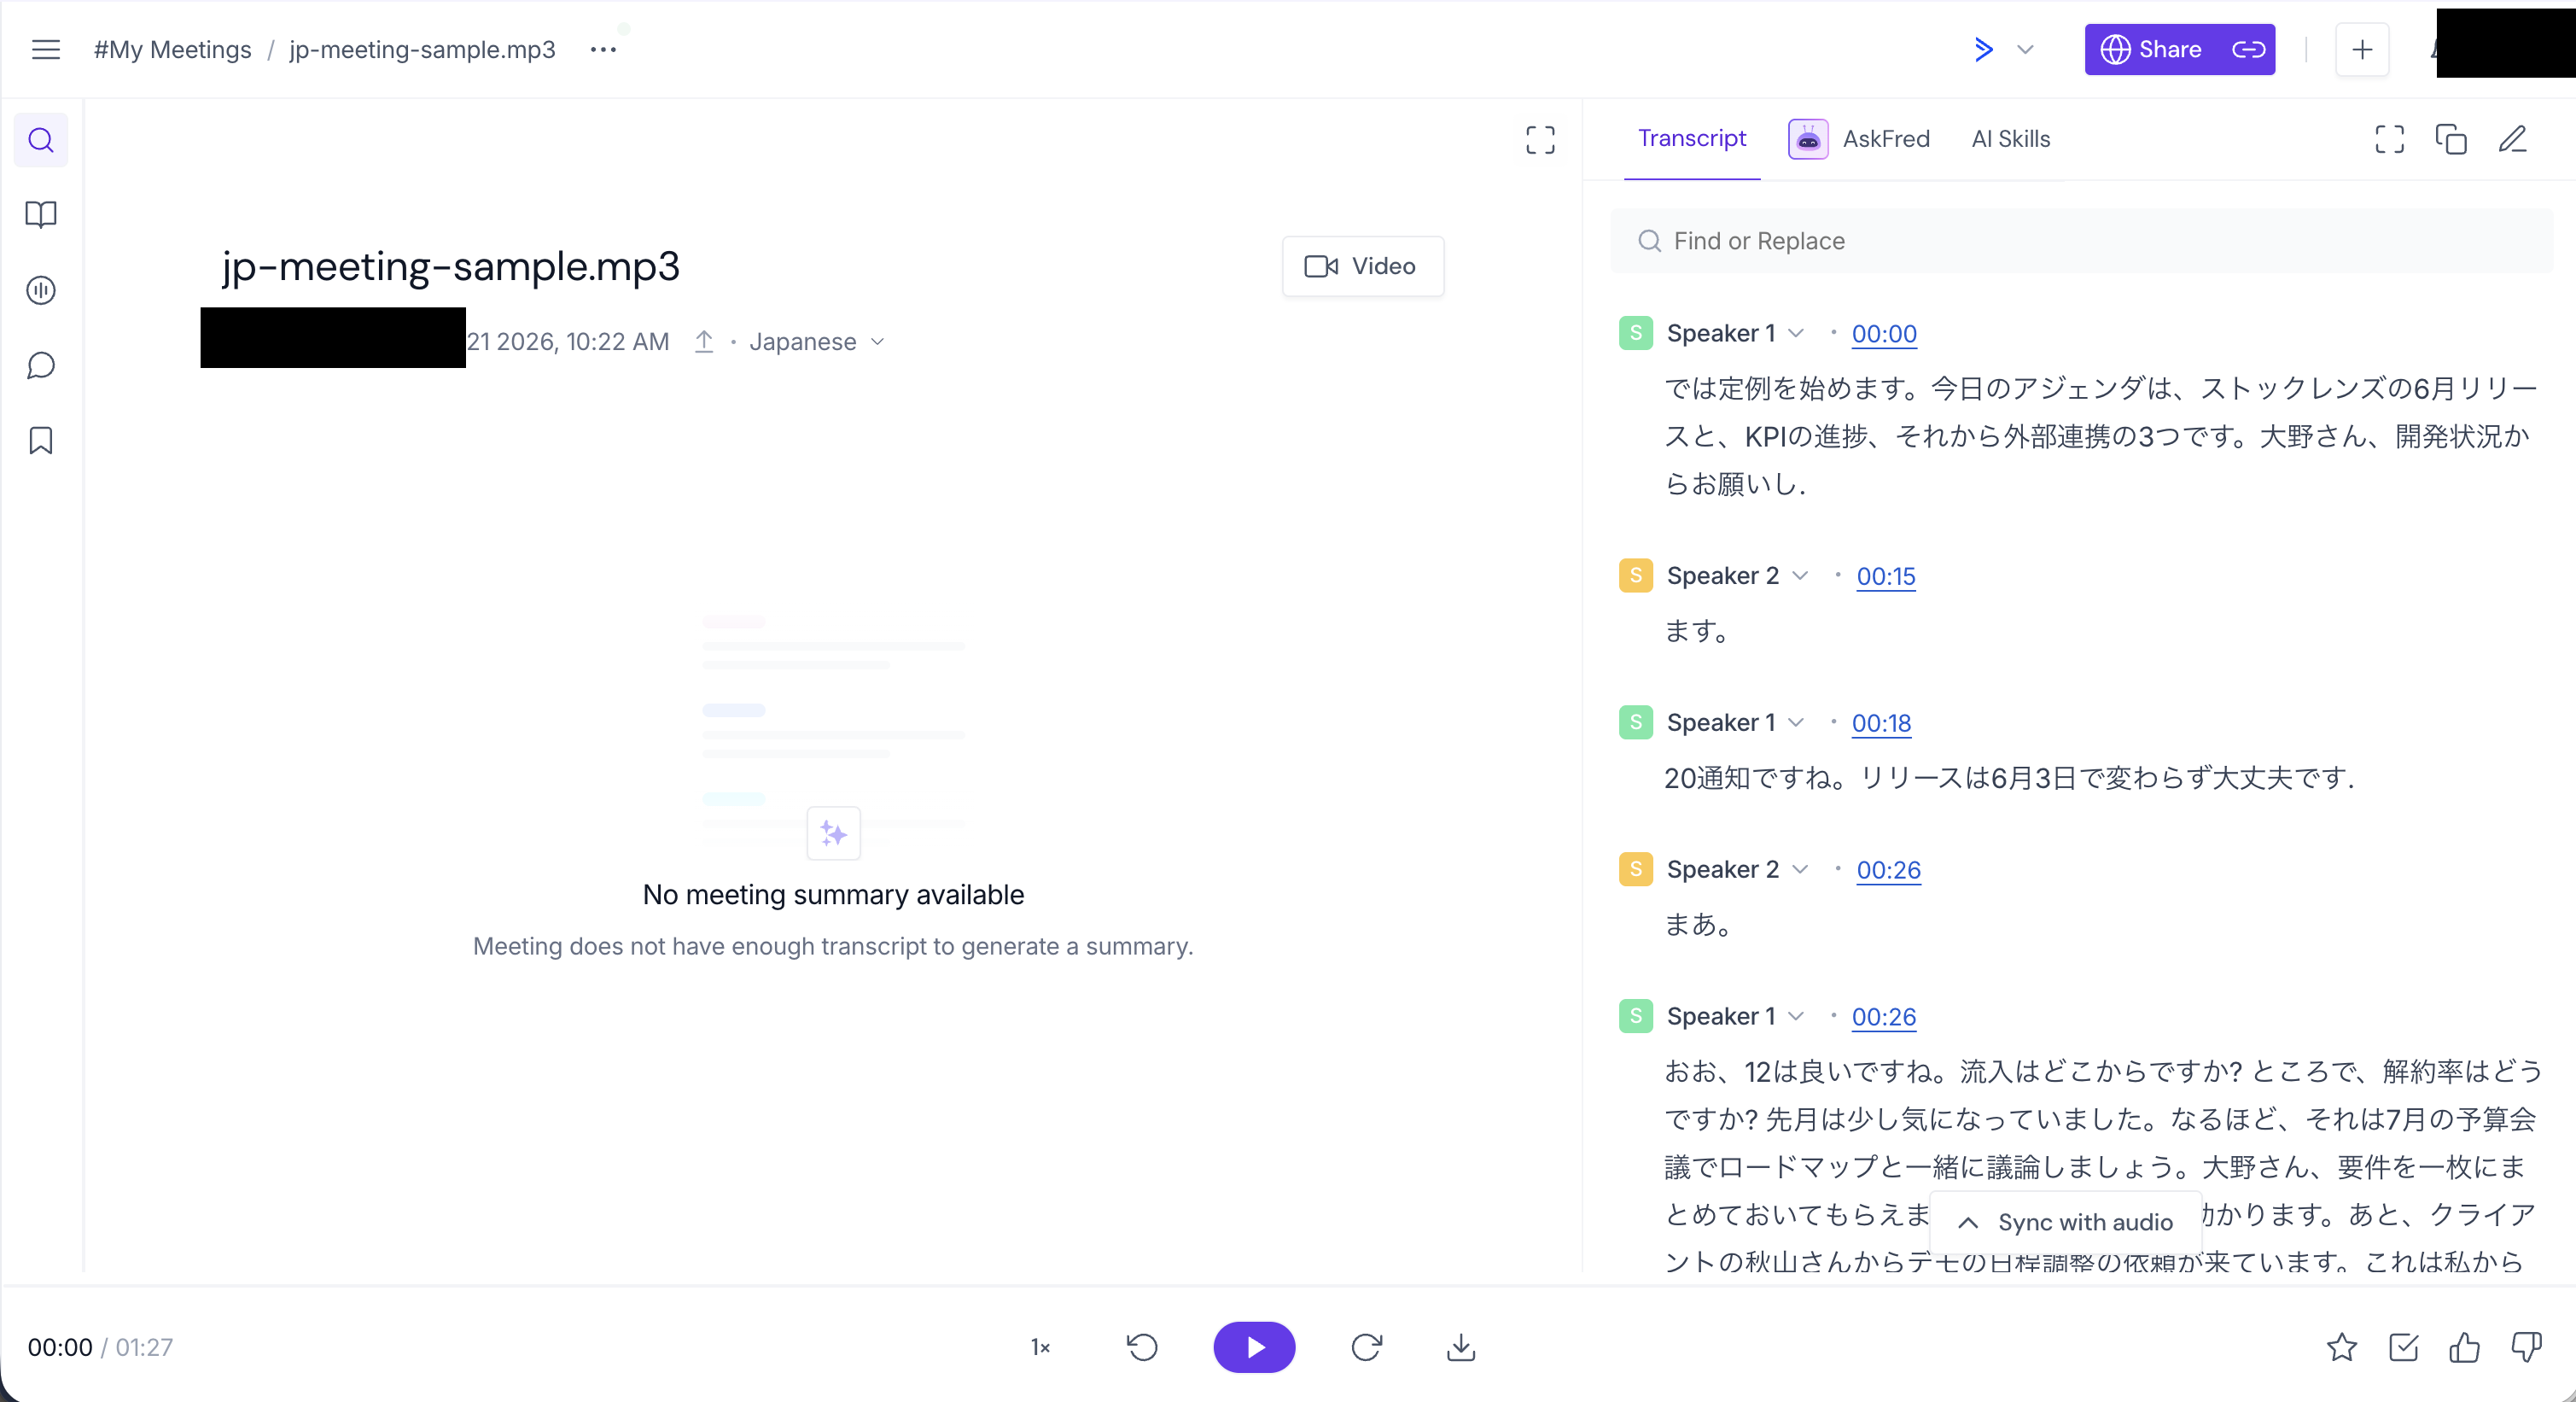Click transcript text "ます。" under Speaker 2
The width and height of the screenshot is (2576, 1402).
tap(1697, 630)
